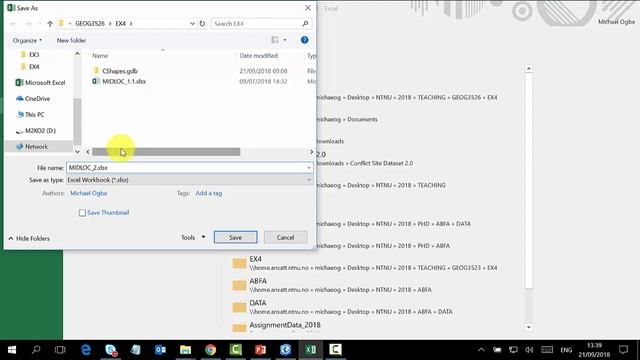Open the Action Center notifications icon

coord(623,350)
